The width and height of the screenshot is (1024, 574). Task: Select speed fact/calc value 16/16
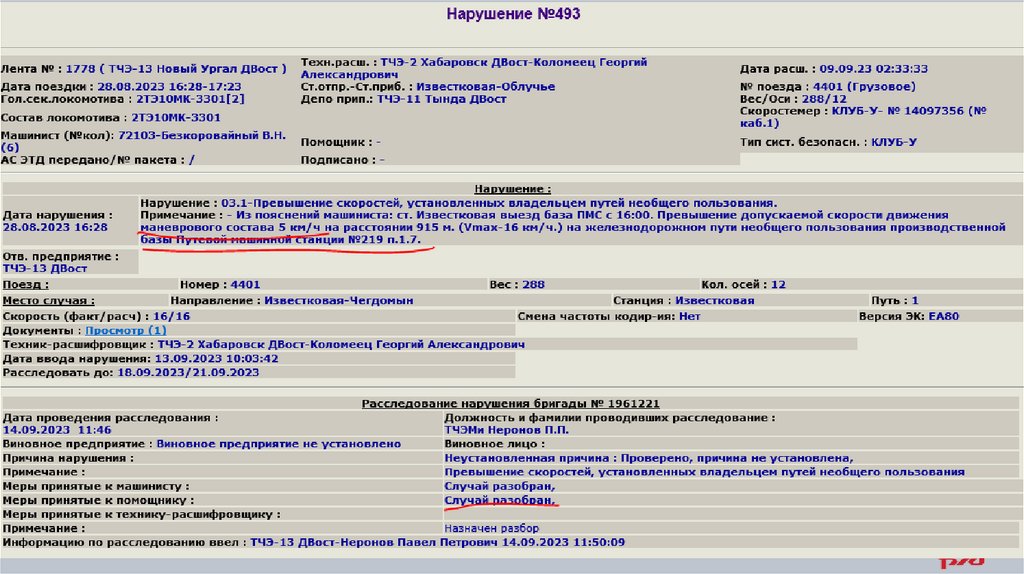171,316
